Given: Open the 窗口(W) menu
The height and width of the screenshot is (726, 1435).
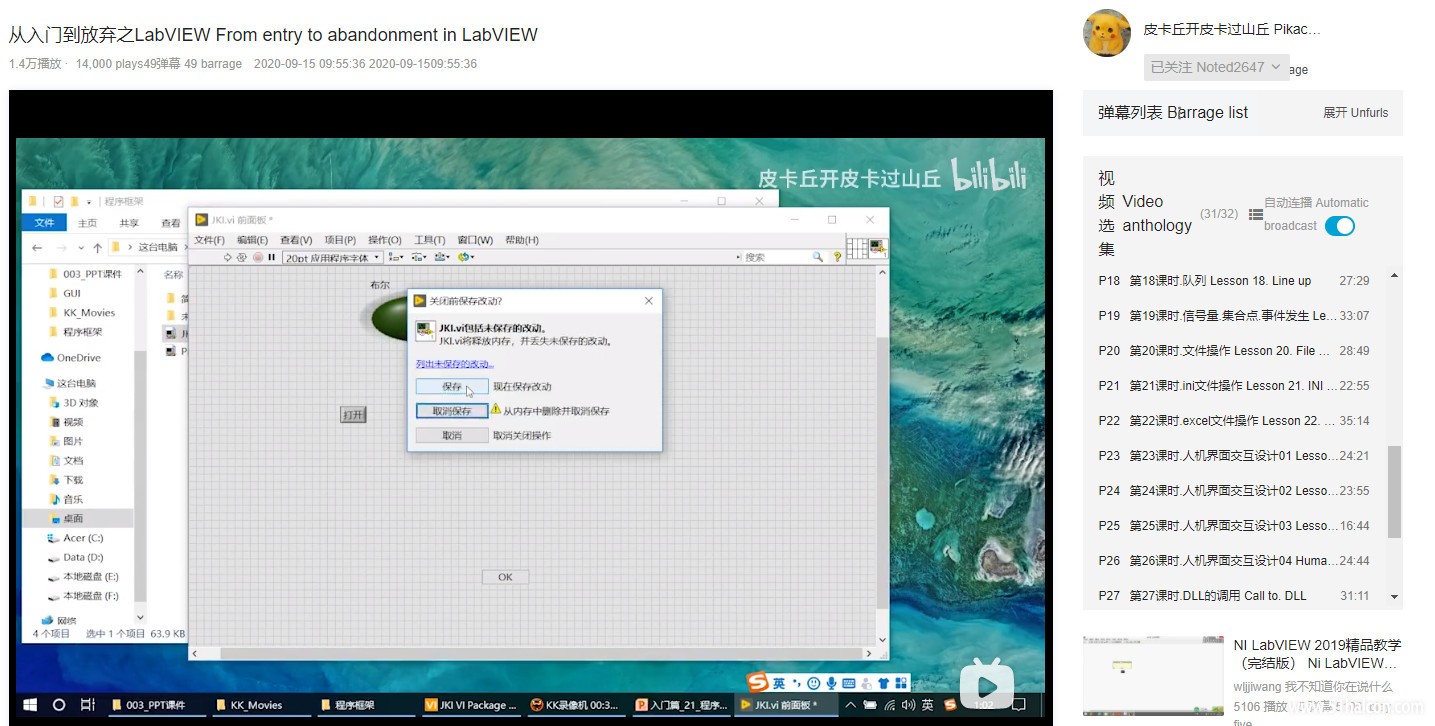Looking at the screenshot, I should [475, 240].
